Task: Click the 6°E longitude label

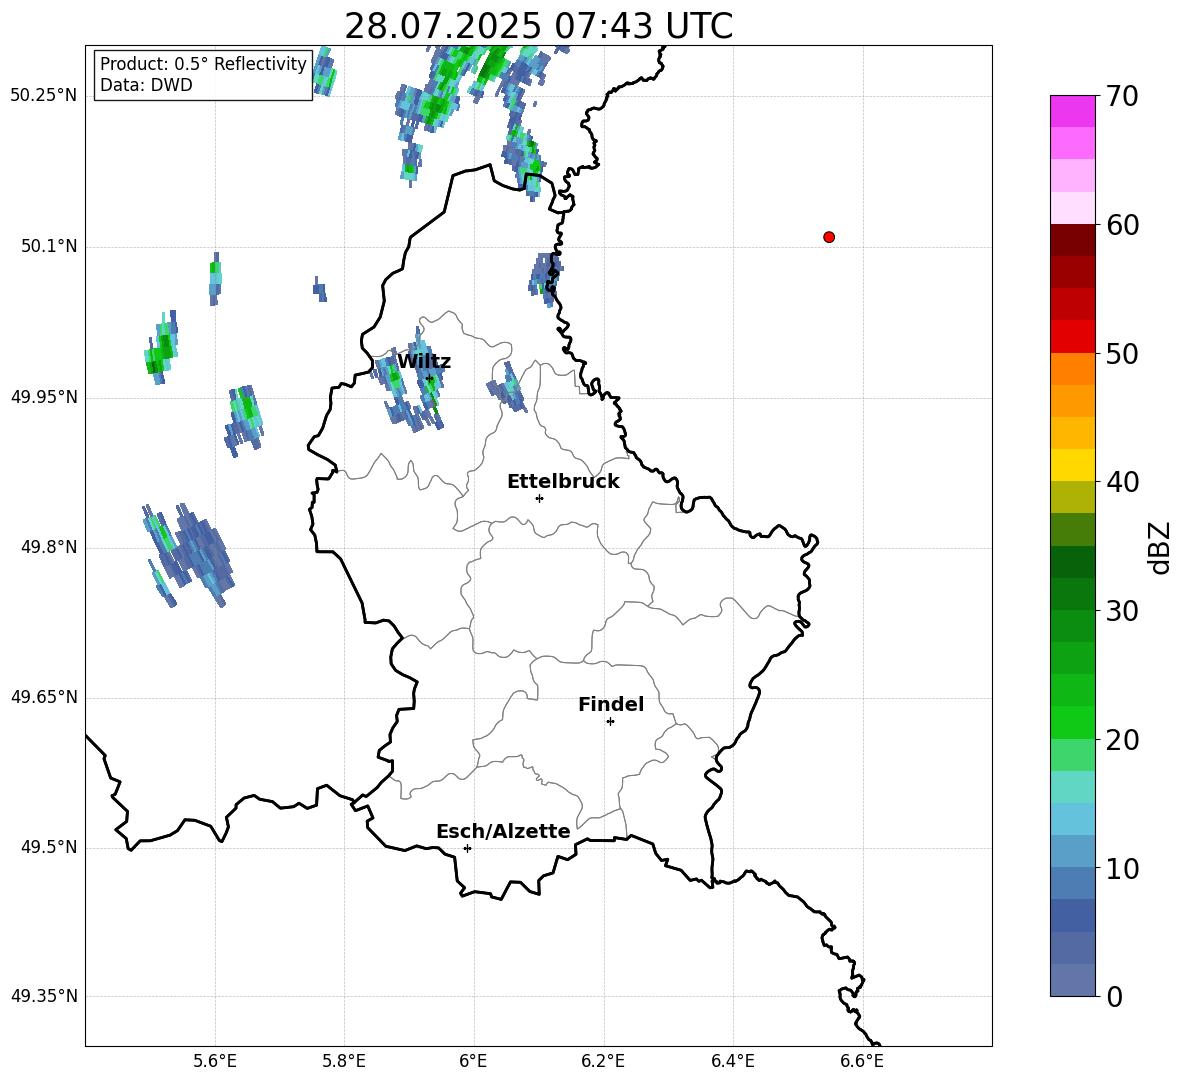Action: [x=473, y=1061]
